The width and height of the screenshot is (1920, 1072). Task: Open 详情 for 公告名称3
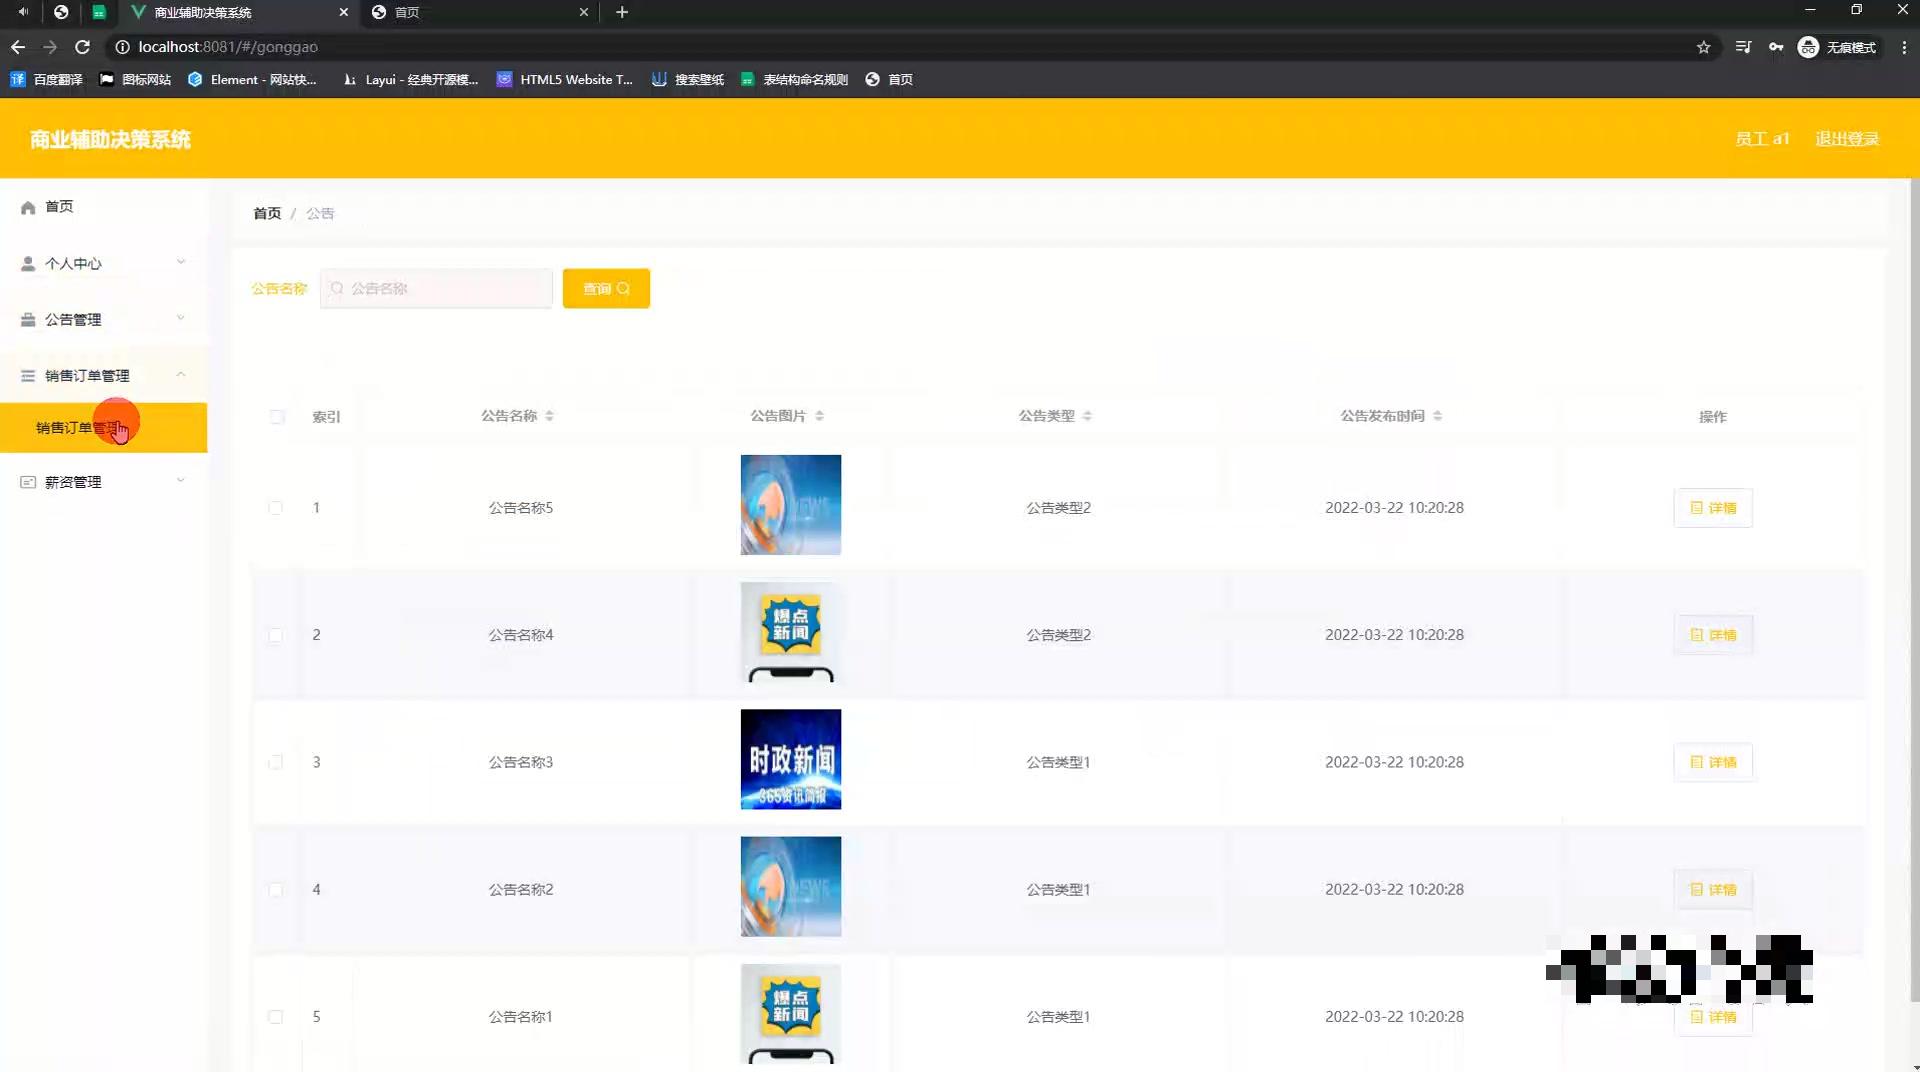(x=1713, y=762)
